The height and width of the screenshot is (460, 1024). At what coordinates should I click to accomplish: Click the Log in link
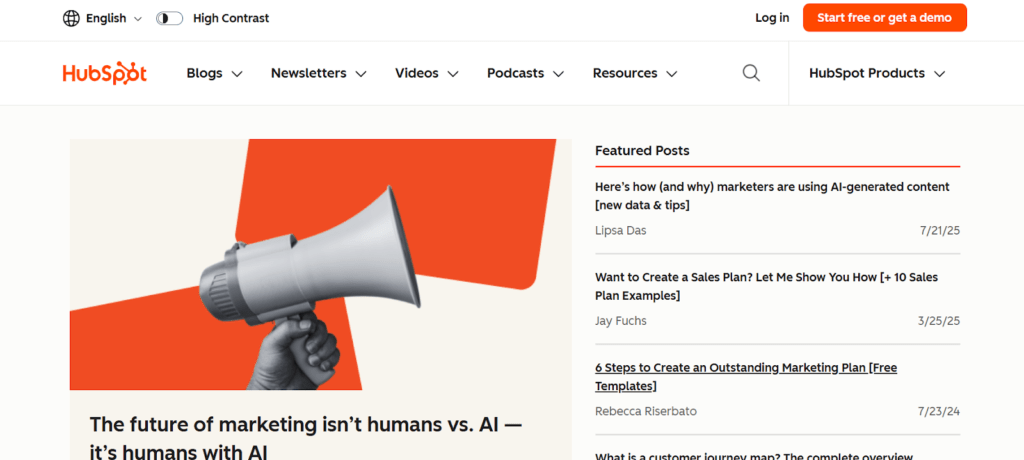click(x=772, y=18)
